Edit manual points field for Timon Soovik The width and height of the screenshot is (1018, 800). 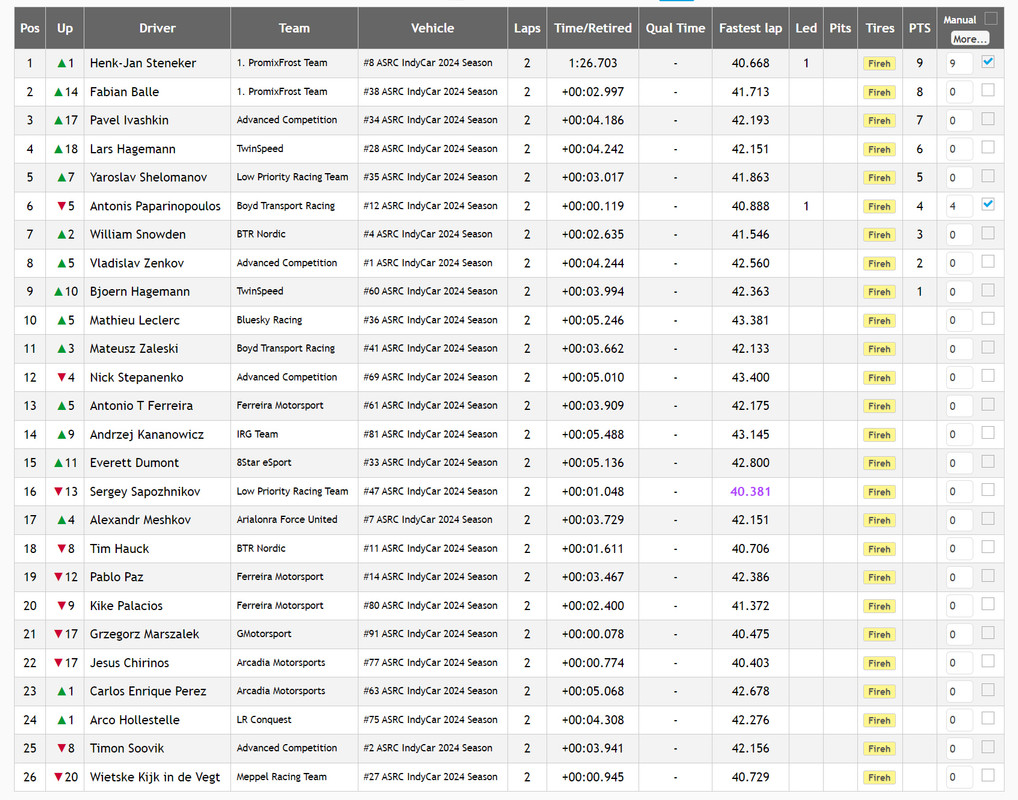click(959, 749)
